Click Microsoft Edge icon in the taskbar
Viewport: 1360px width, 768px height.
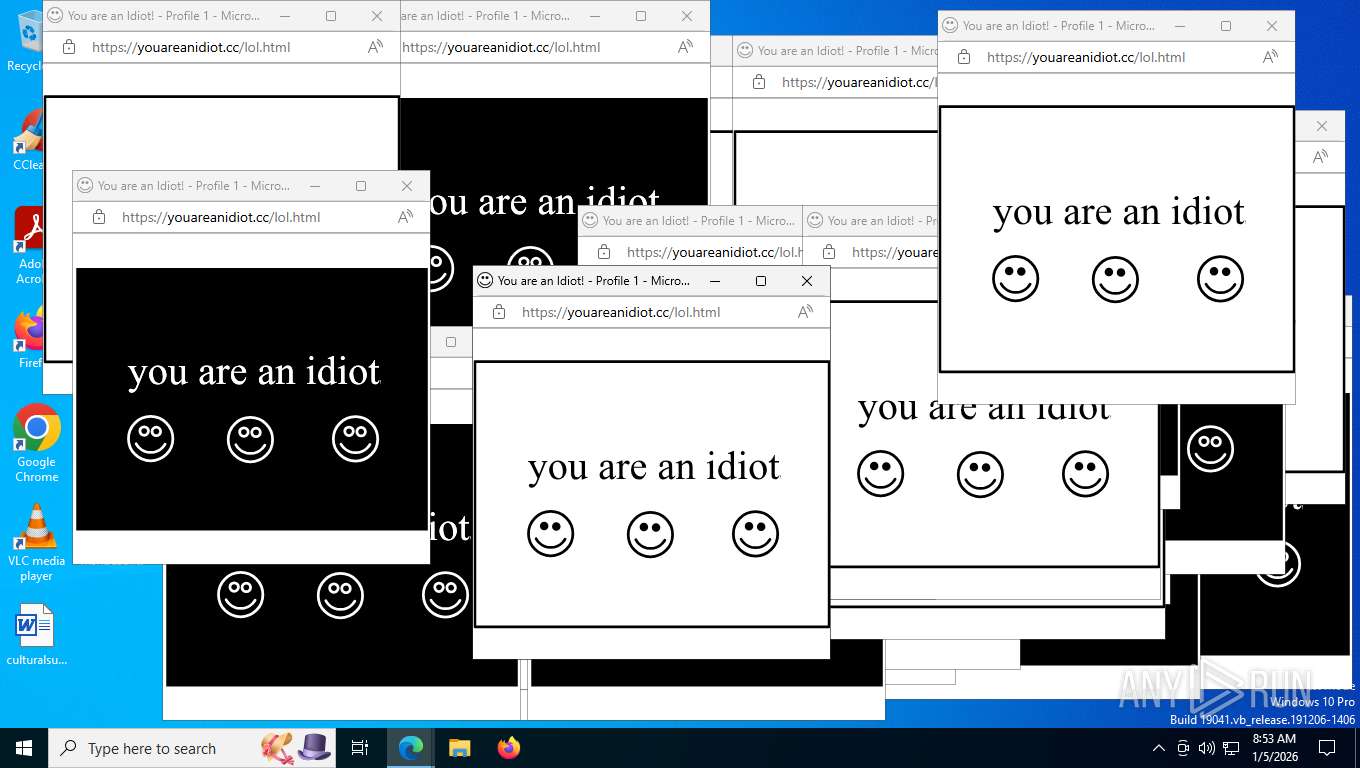point(410,748)
